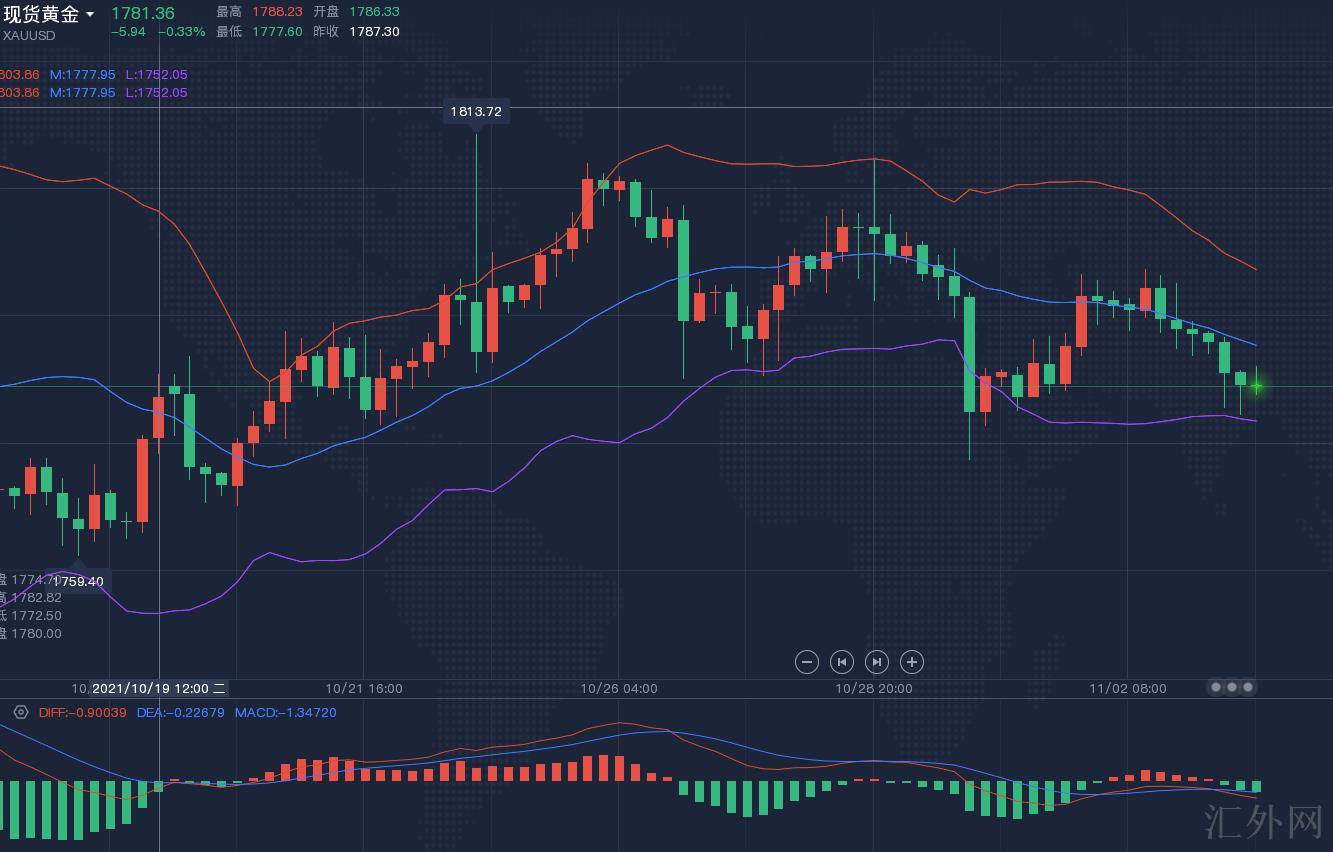Zoom in the chart with plus icon
The height and width of the screenshot is (852, 1333).
tap(912, 662)
